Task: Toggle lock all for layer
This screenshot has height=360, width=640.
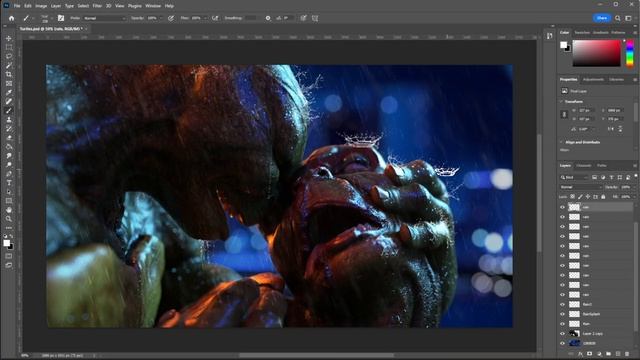Action: point(603,197)
